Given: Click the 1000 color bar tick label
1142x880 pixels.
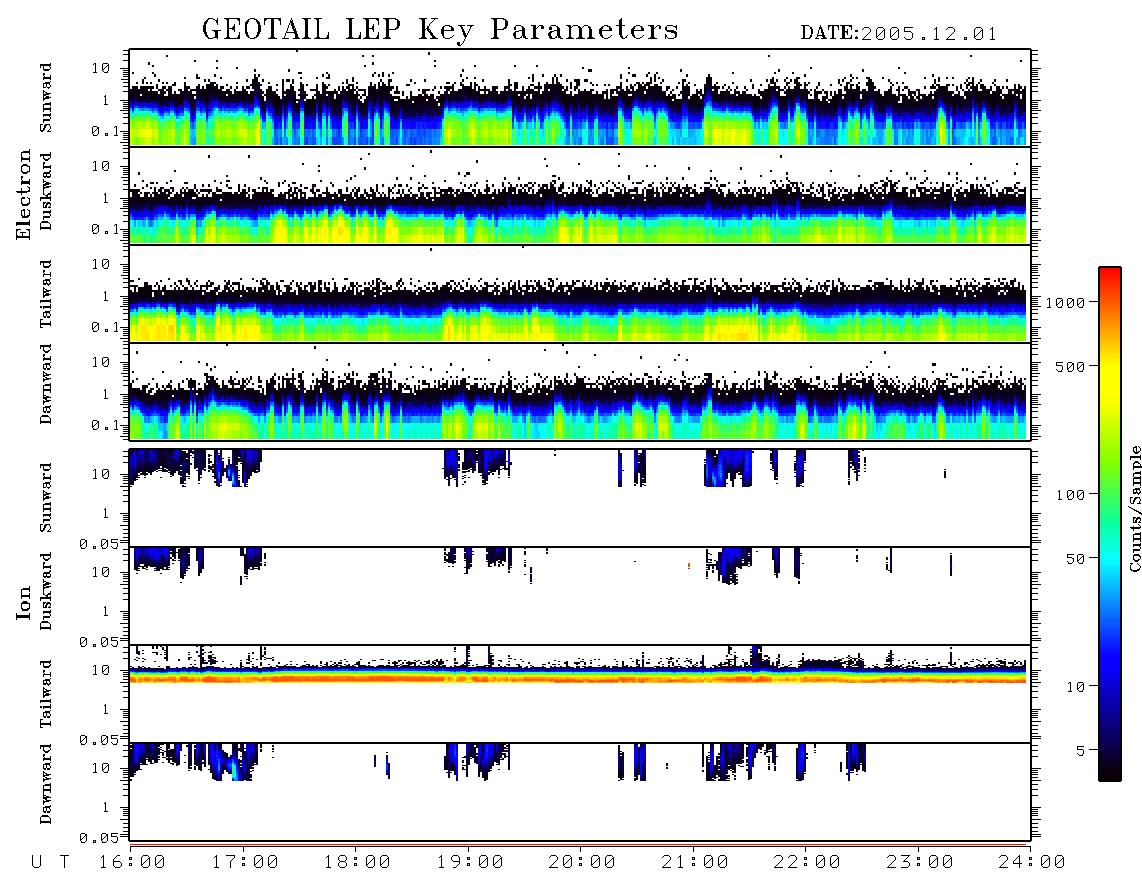Looking at the screenshot, I should 1065,303.
